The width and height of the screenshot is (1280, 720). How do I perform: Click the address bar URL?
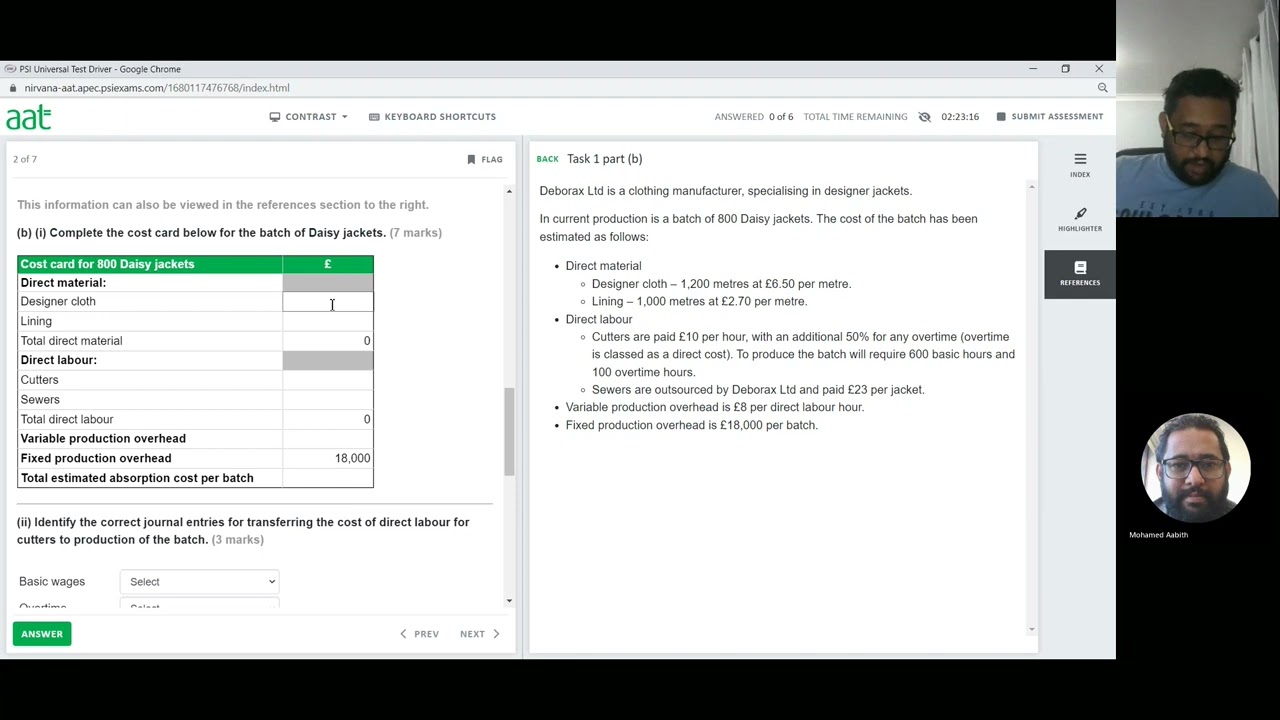pos(157,88)
